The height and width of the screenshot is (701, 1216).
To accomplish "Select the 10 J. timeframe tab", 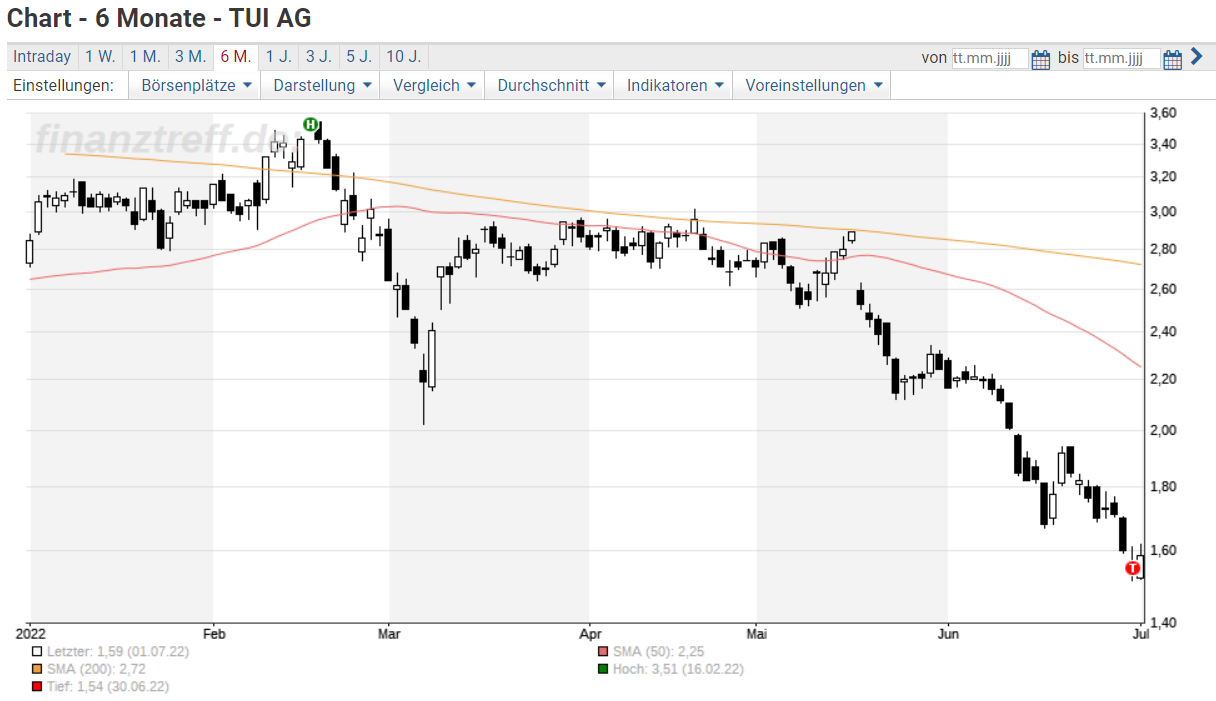I will (403, 57).
